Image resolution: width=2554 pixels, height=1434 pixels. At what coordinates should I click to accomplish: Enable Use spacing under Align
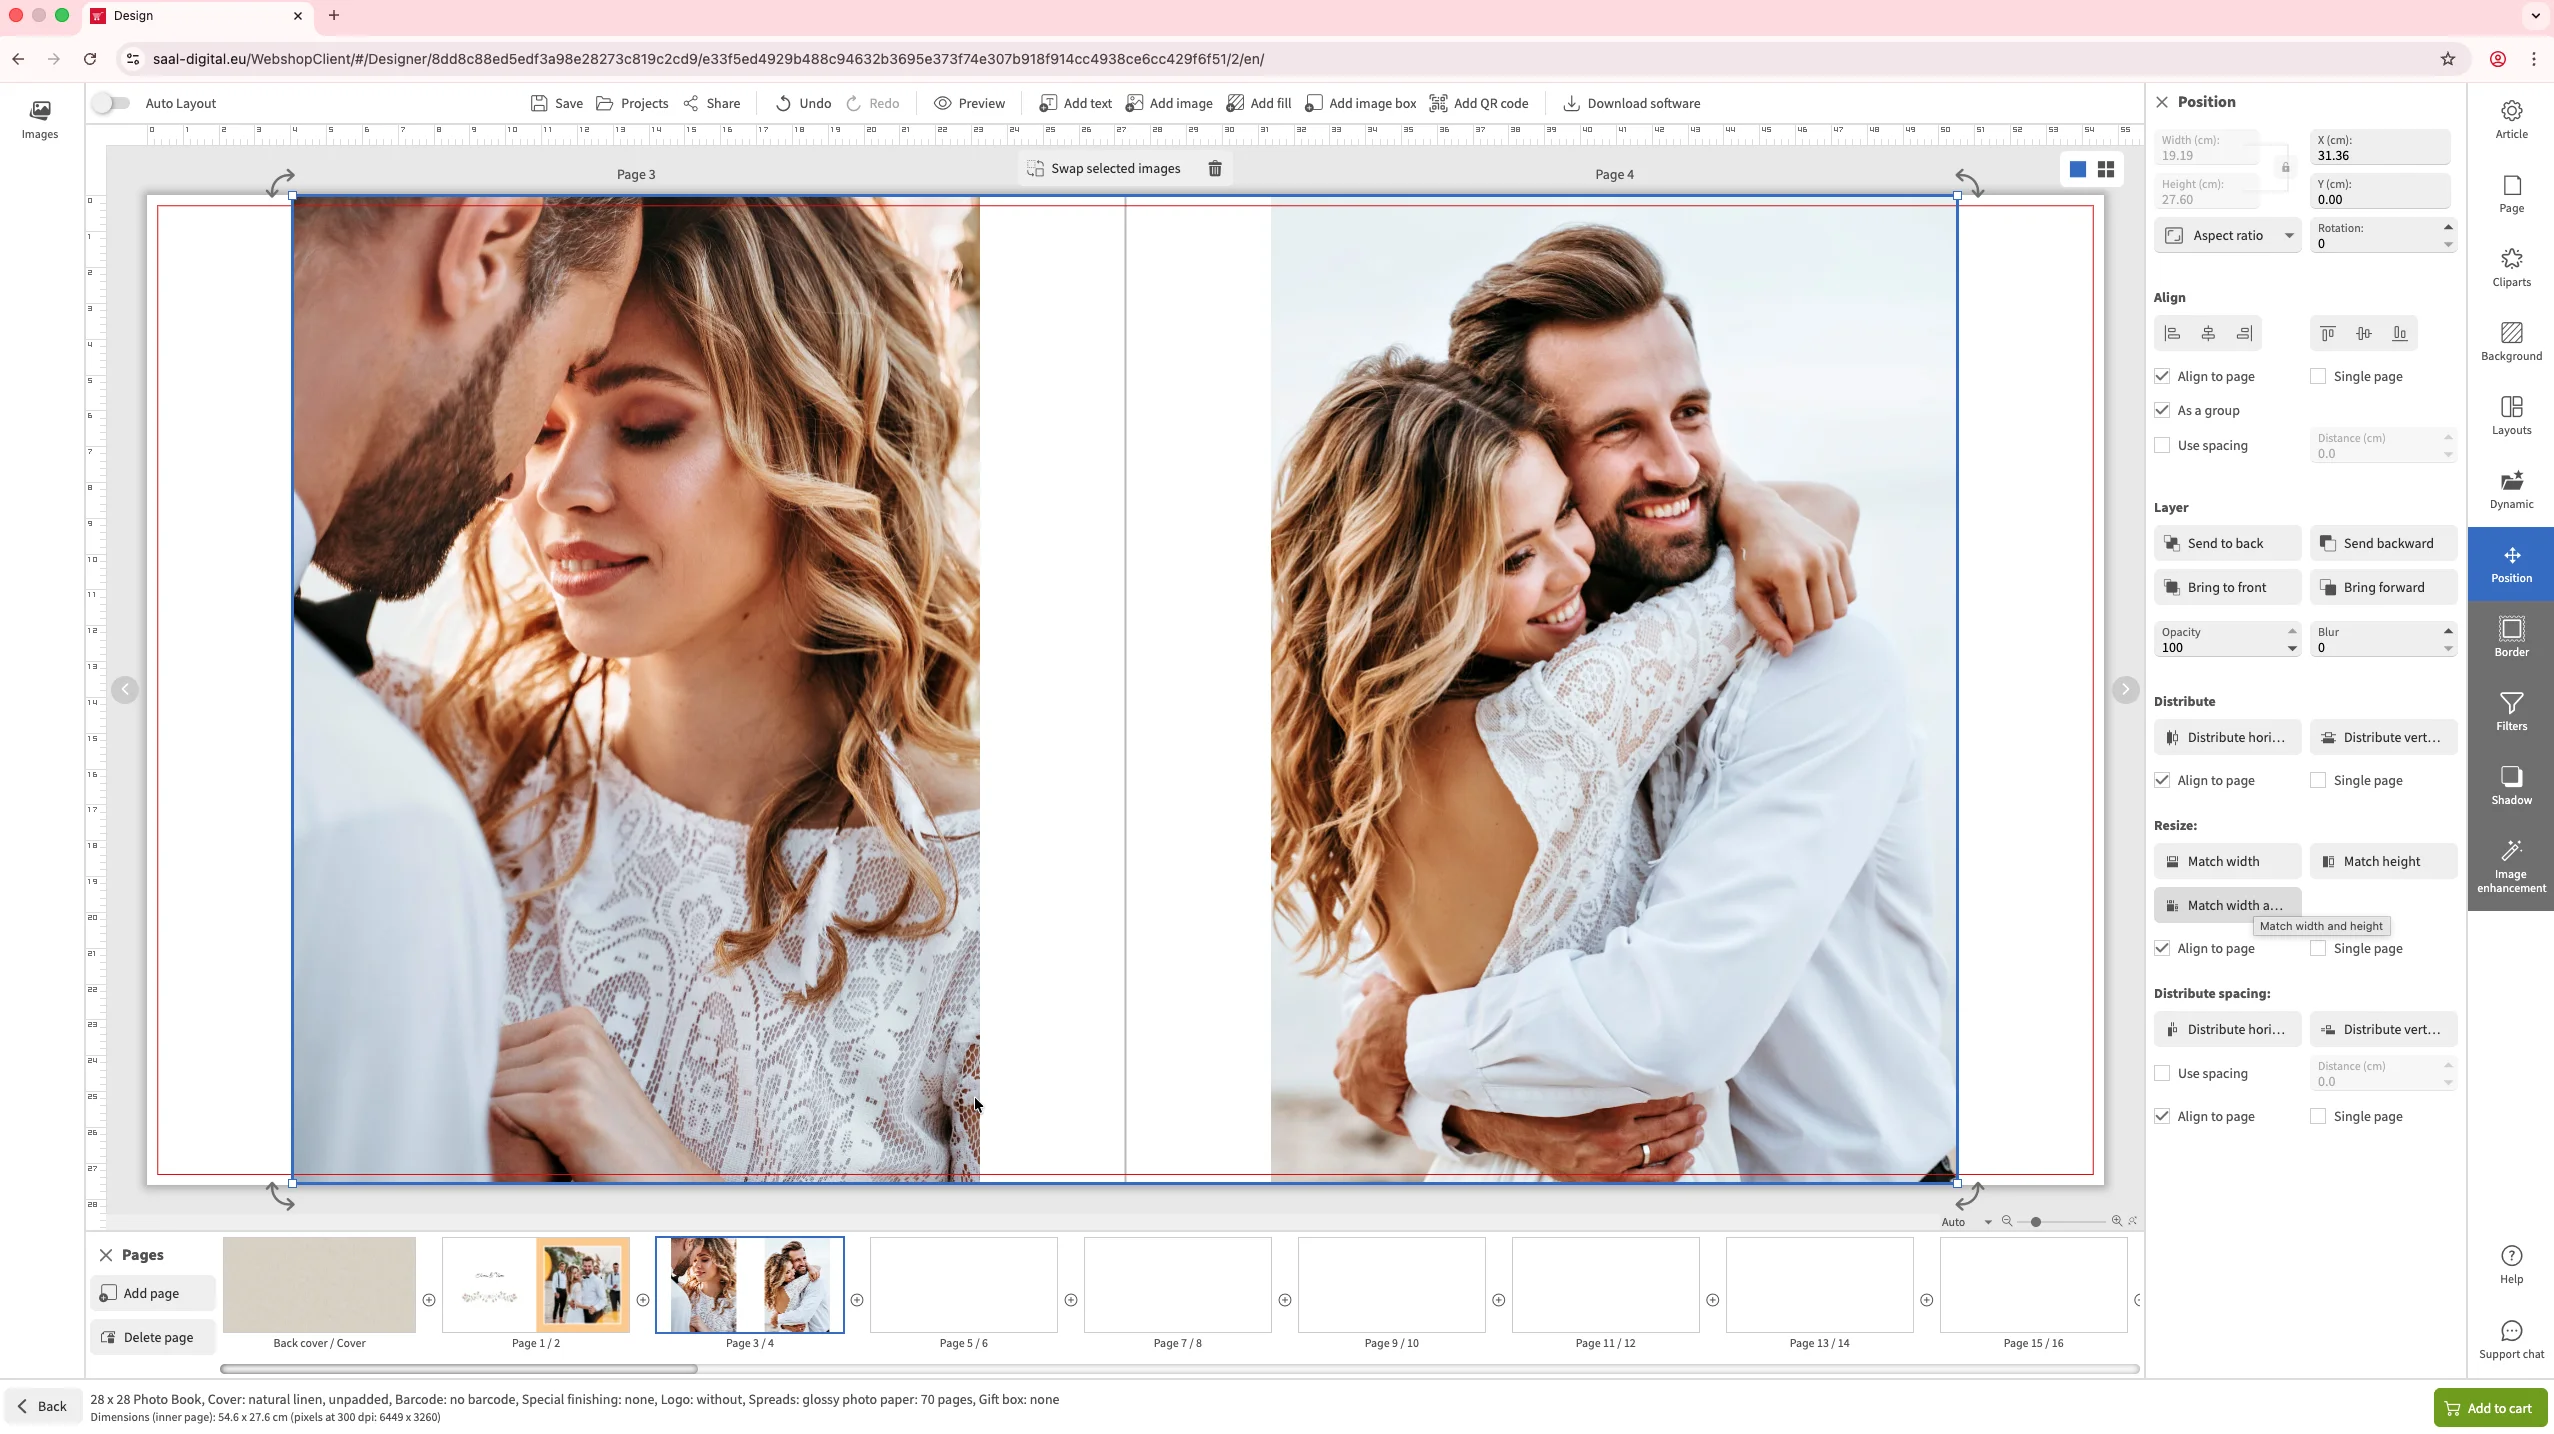click(2162, 446)
